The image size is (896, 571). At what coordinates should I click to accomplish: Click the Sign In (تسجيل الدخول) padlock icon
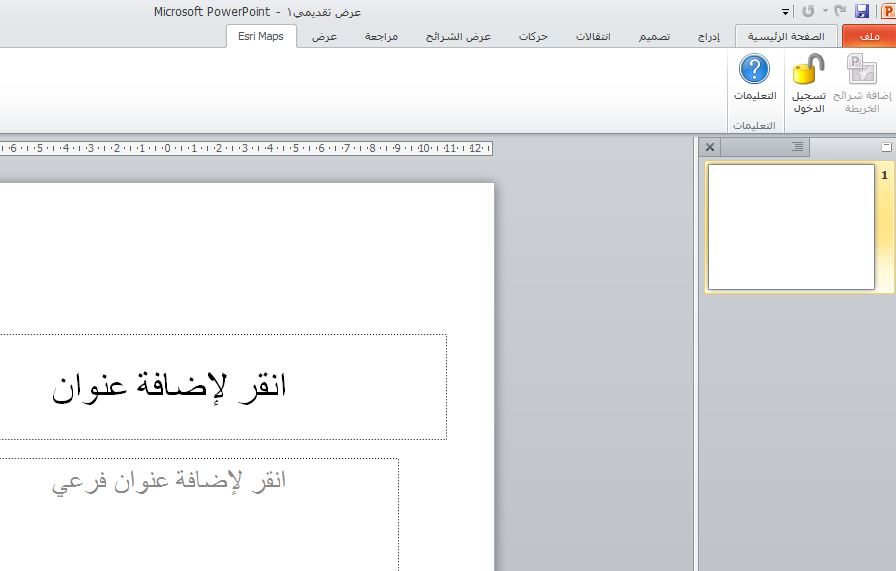coord(809,69)
